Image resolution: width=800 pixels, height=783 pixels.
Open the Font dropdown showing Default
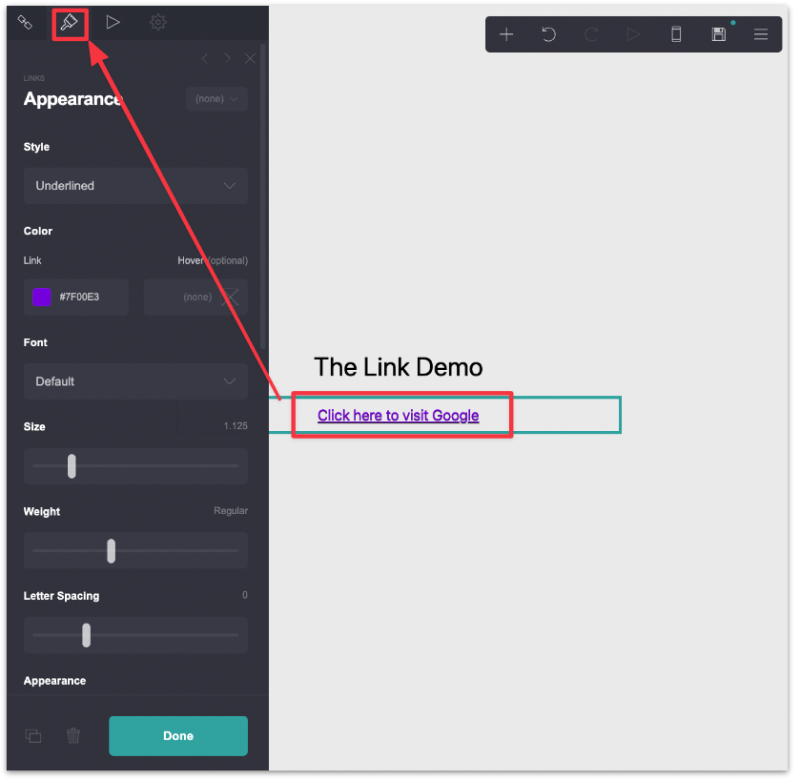point(135,381)
